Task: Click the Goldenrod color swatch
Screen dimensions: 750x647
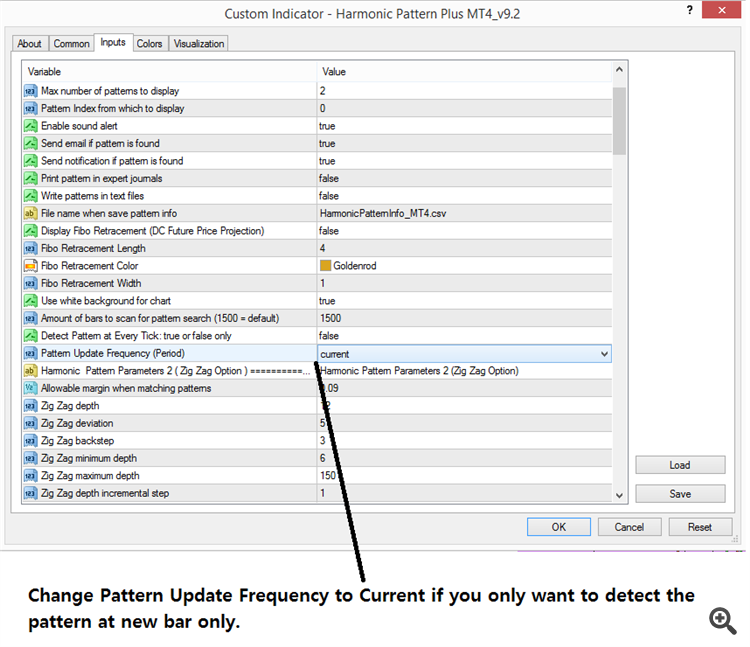Action: pyautogui.click(x=326, y=265)
